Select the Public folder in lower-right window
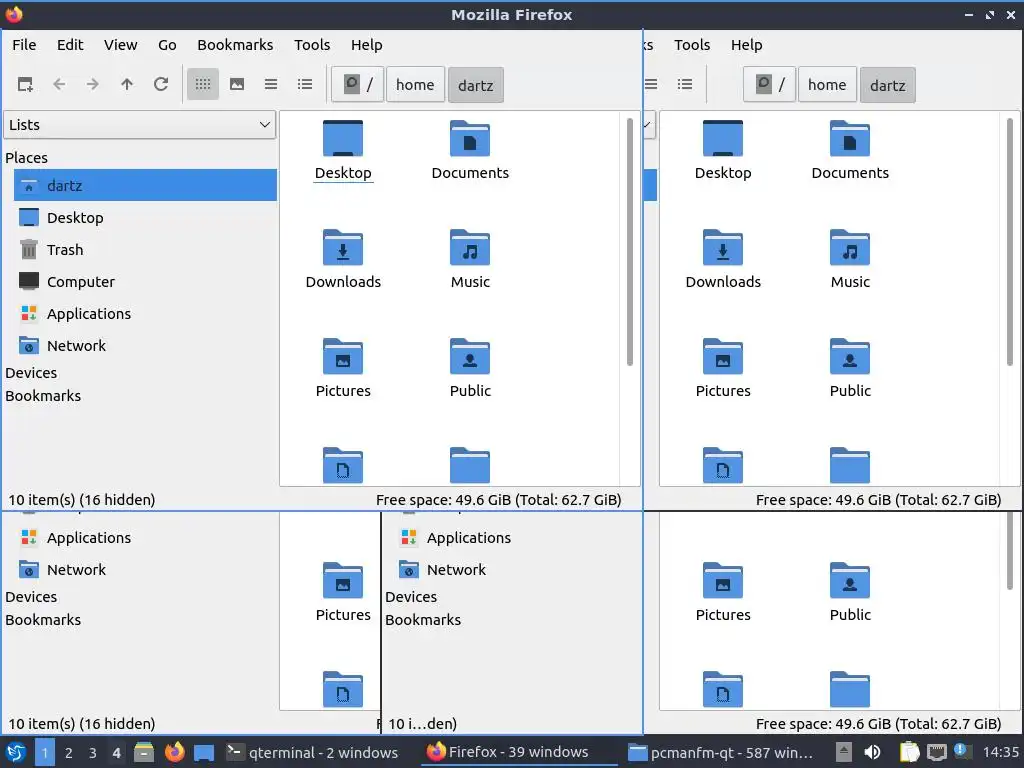 [x=850, y=593]
